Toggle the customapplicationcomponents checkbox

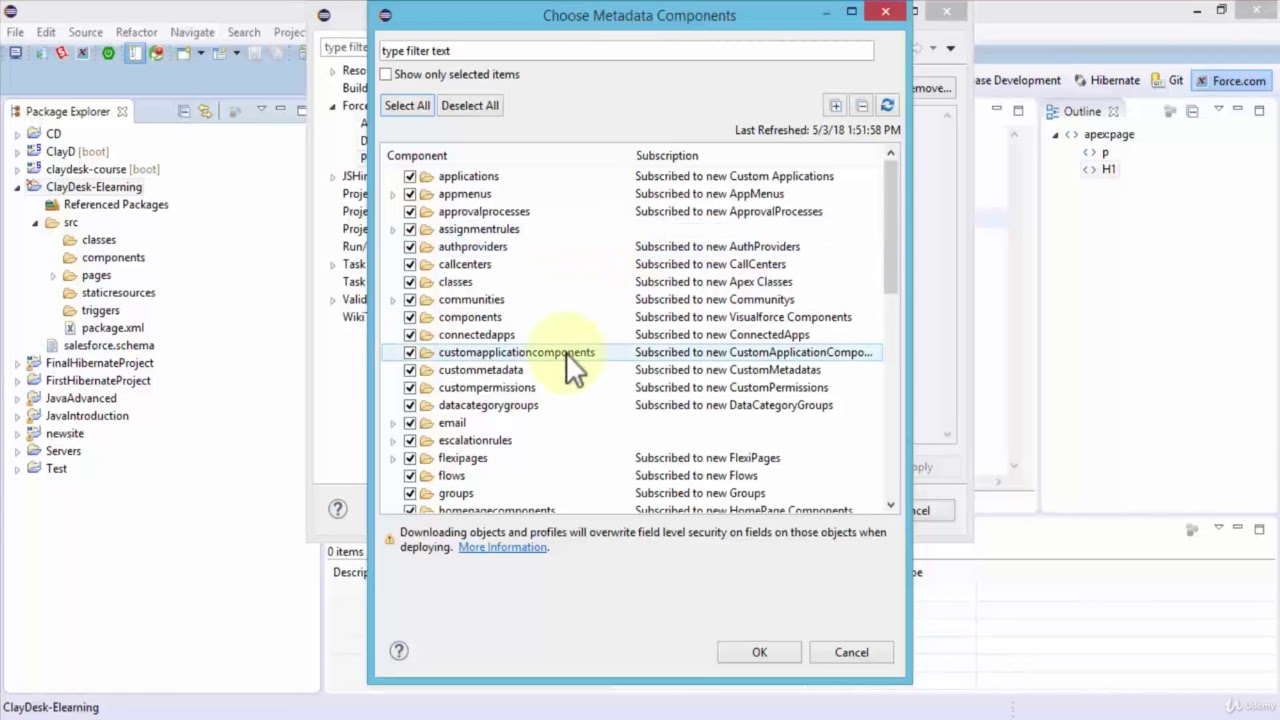point(410,352)
